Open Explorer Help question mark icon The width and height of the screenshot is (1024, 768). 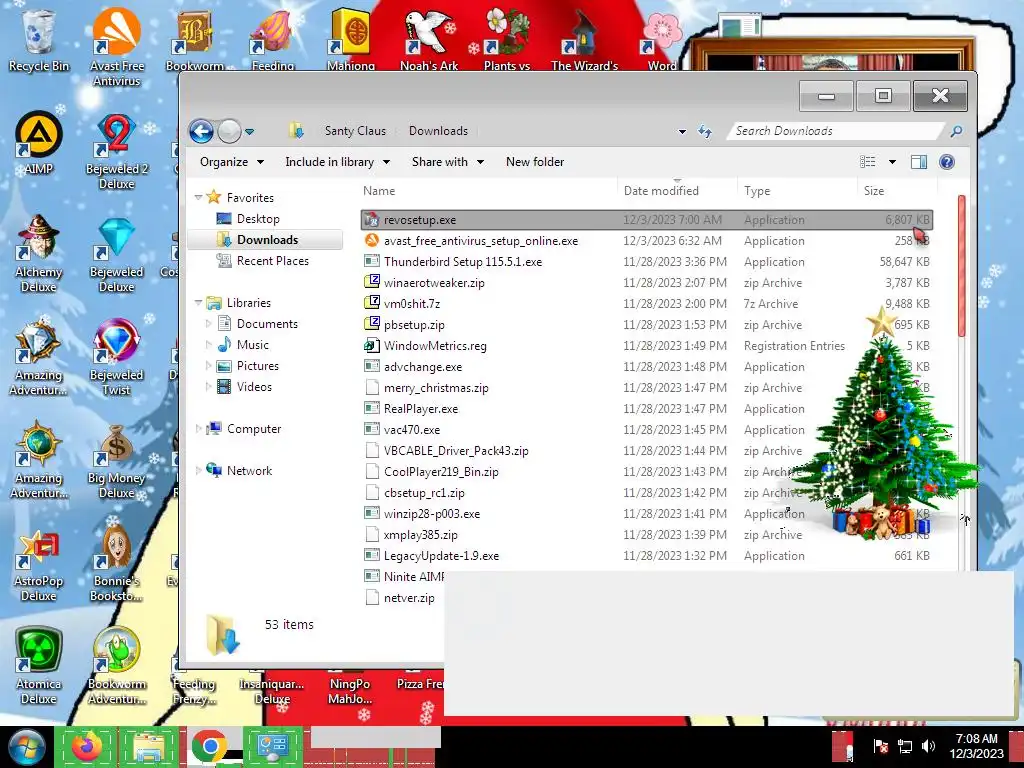click(x=946, y=162)
